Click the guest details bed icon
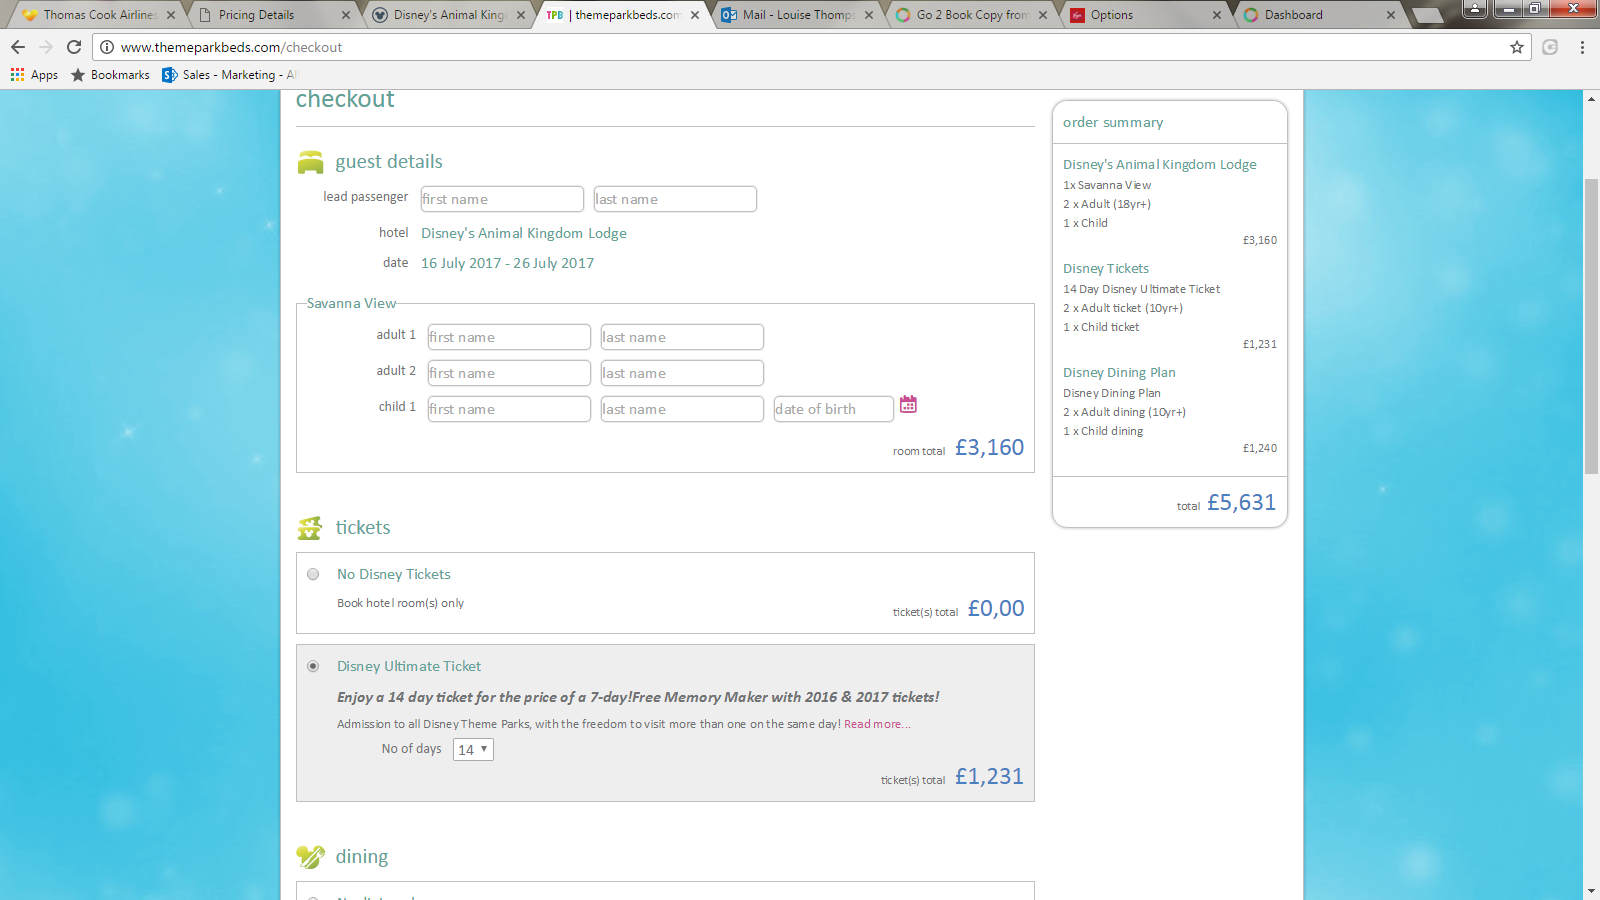This screenshot has width=1600, height=900. (311, 162)
